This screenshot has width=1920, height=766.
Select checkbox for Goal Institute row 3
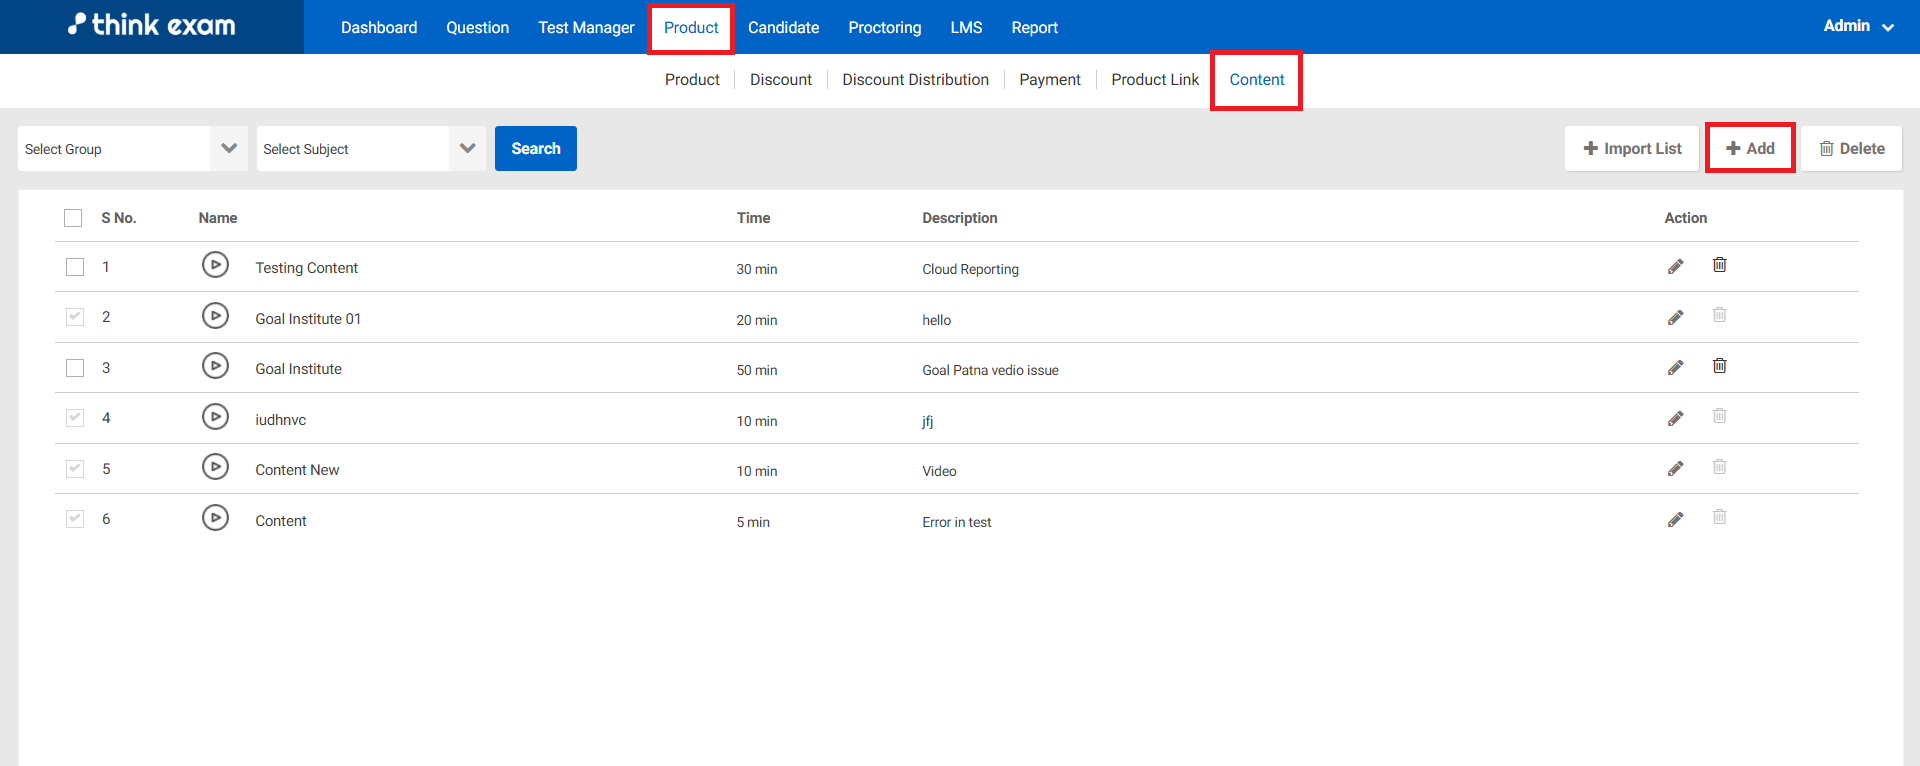pyautogui.click(x=75, y=368)
